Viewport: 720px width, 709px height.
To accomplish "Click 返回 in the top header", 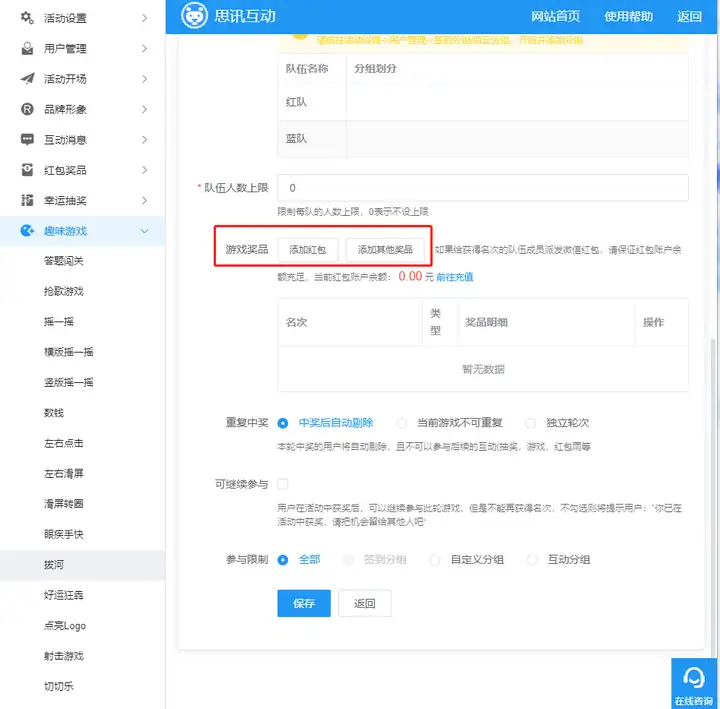I will click(x=689, y=17).
